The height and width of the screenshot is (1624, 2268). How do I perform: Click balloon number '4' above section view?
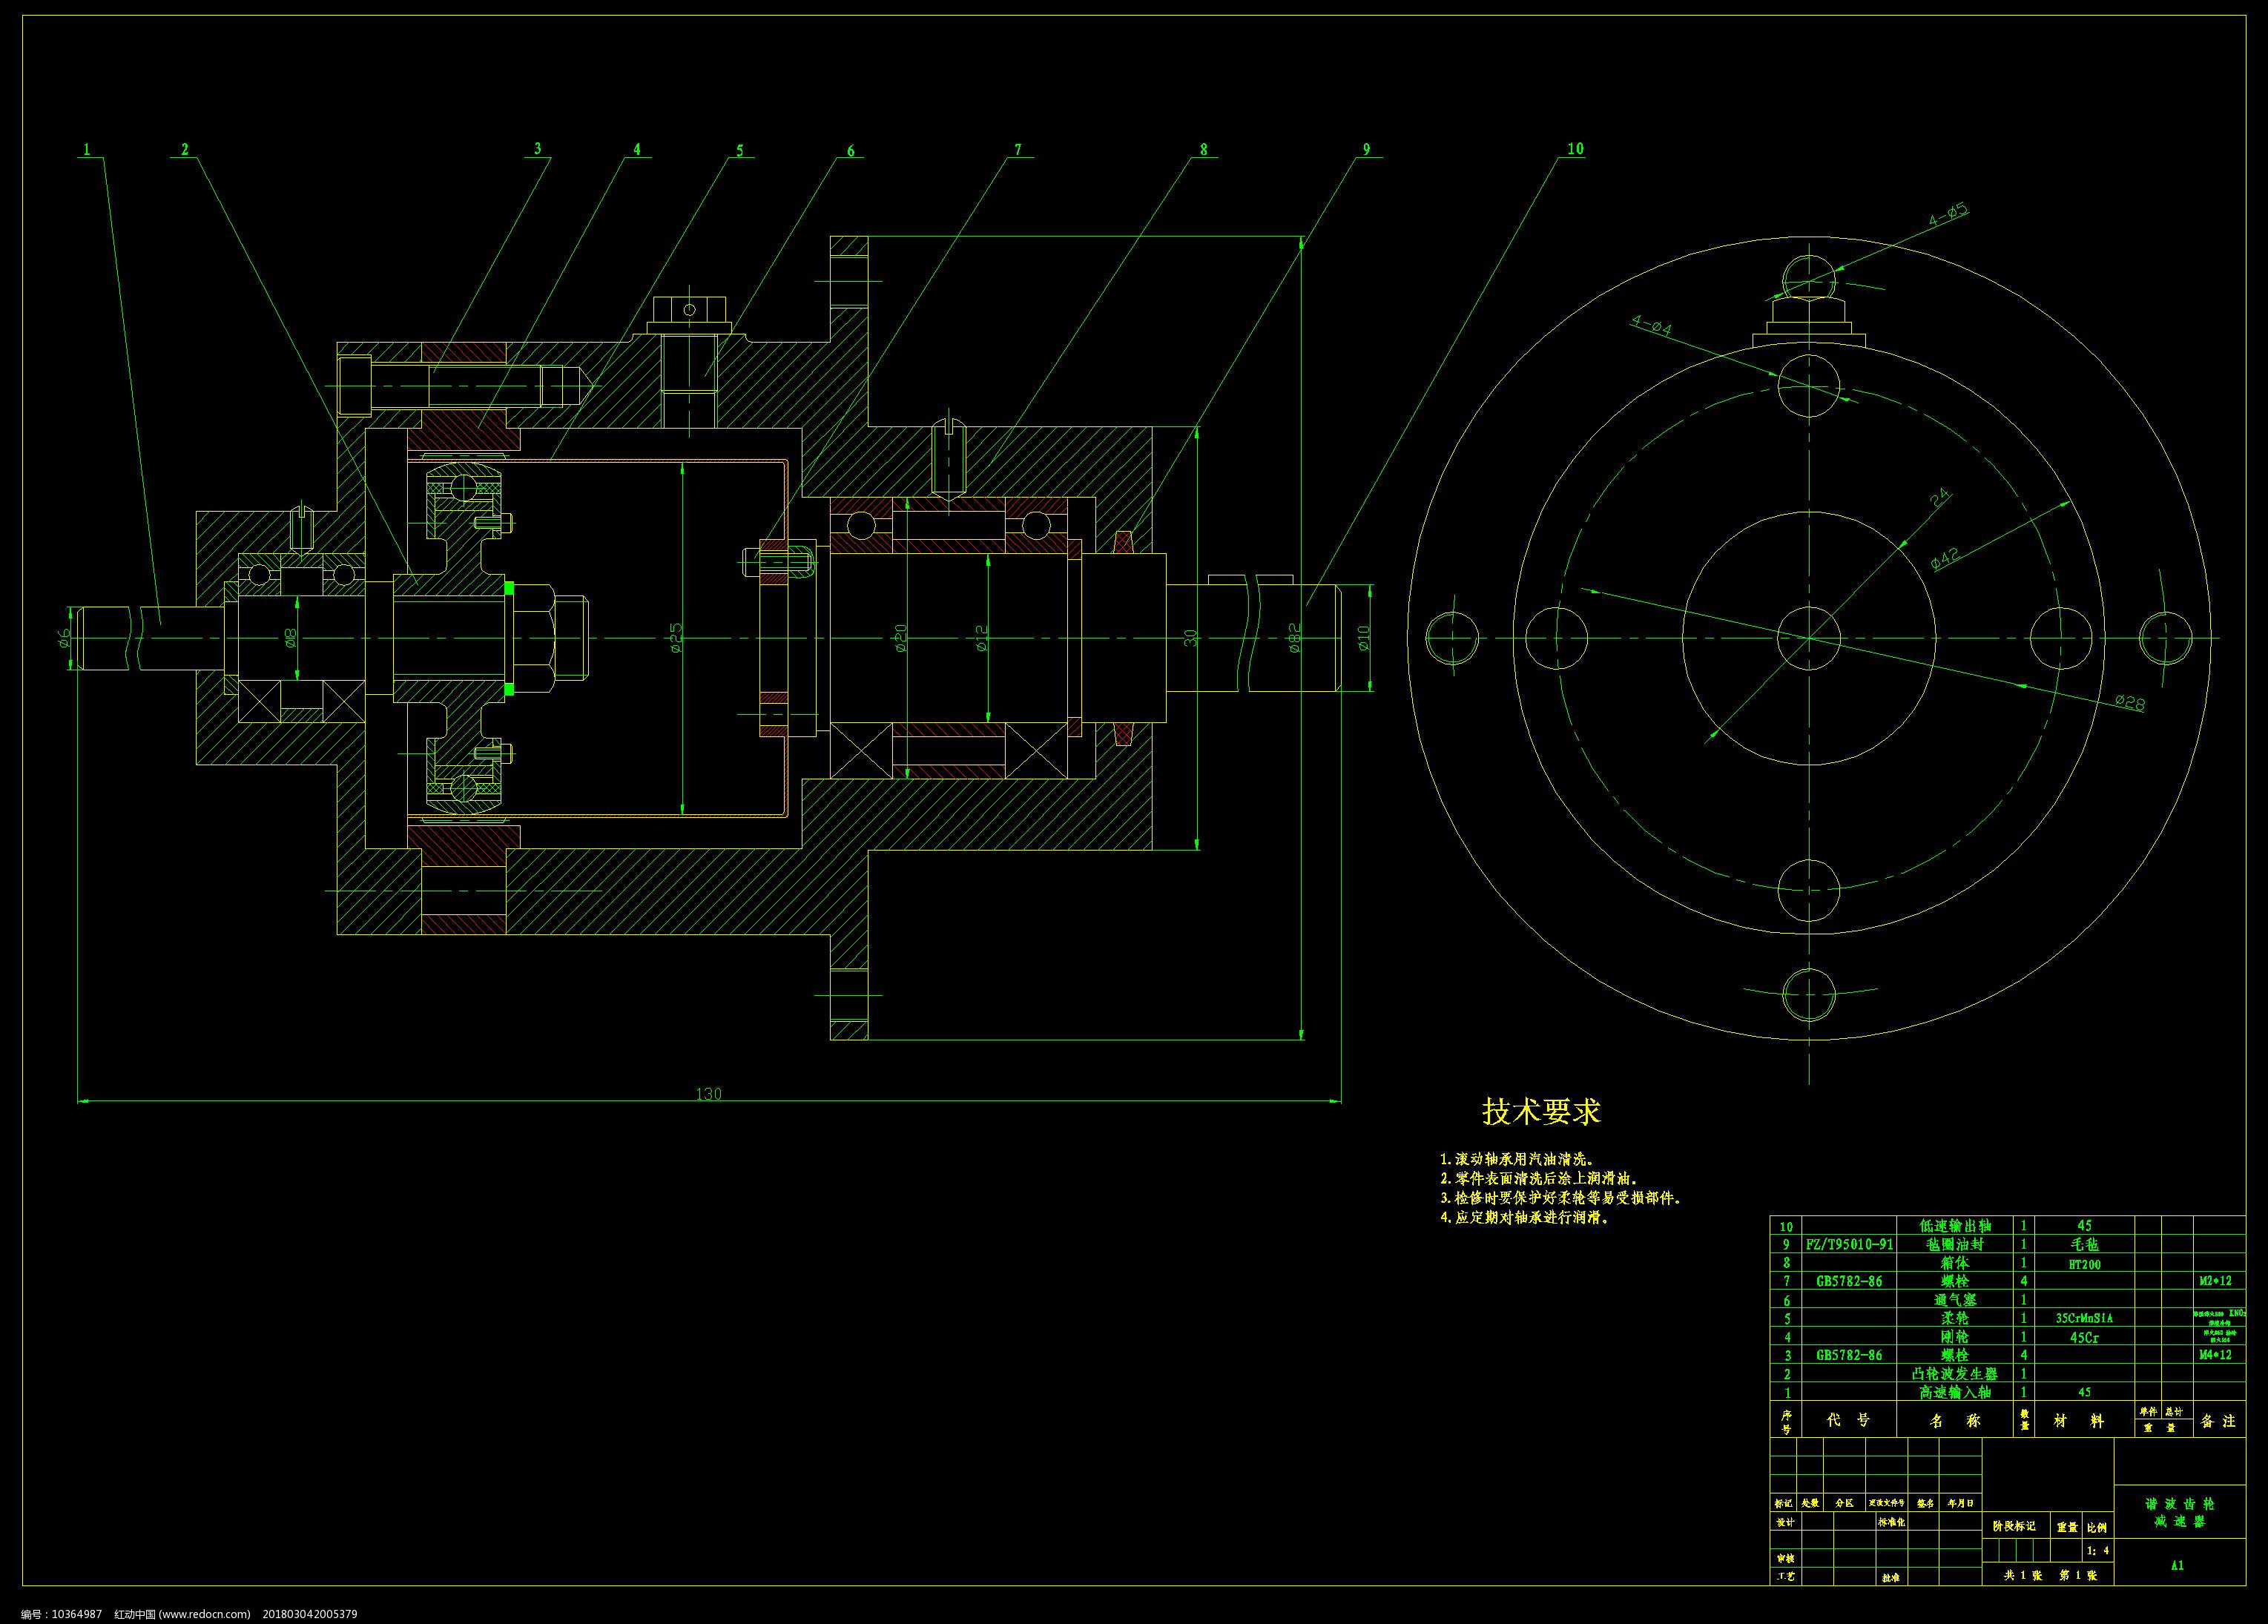(636, 149)
